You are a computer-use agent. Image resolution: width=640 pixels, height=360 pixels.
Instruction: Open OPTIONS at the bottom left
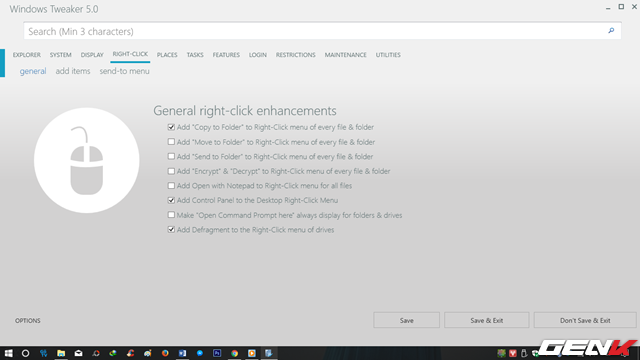point(28,321)
